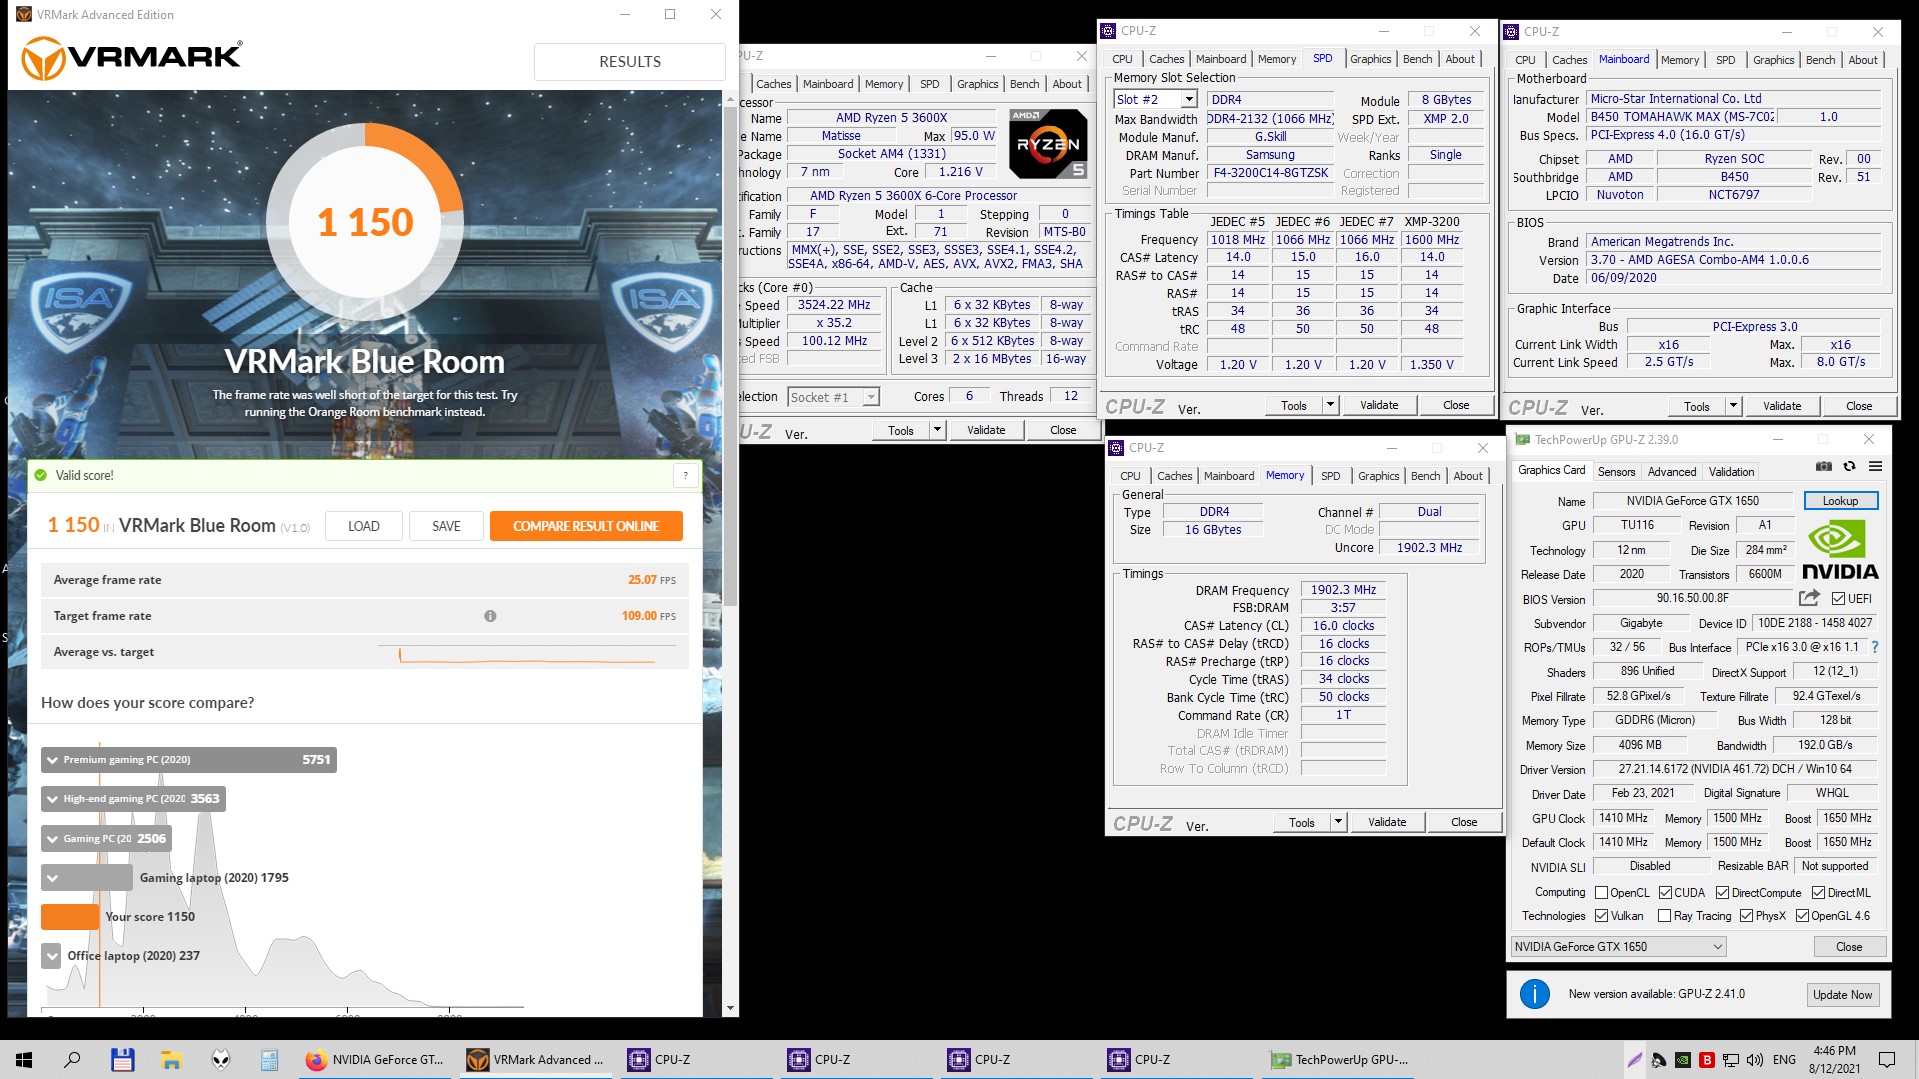Switch to the TechPowerUp GPU-Z taskbar button

pyautogui.click(x=1340, y=1060)
